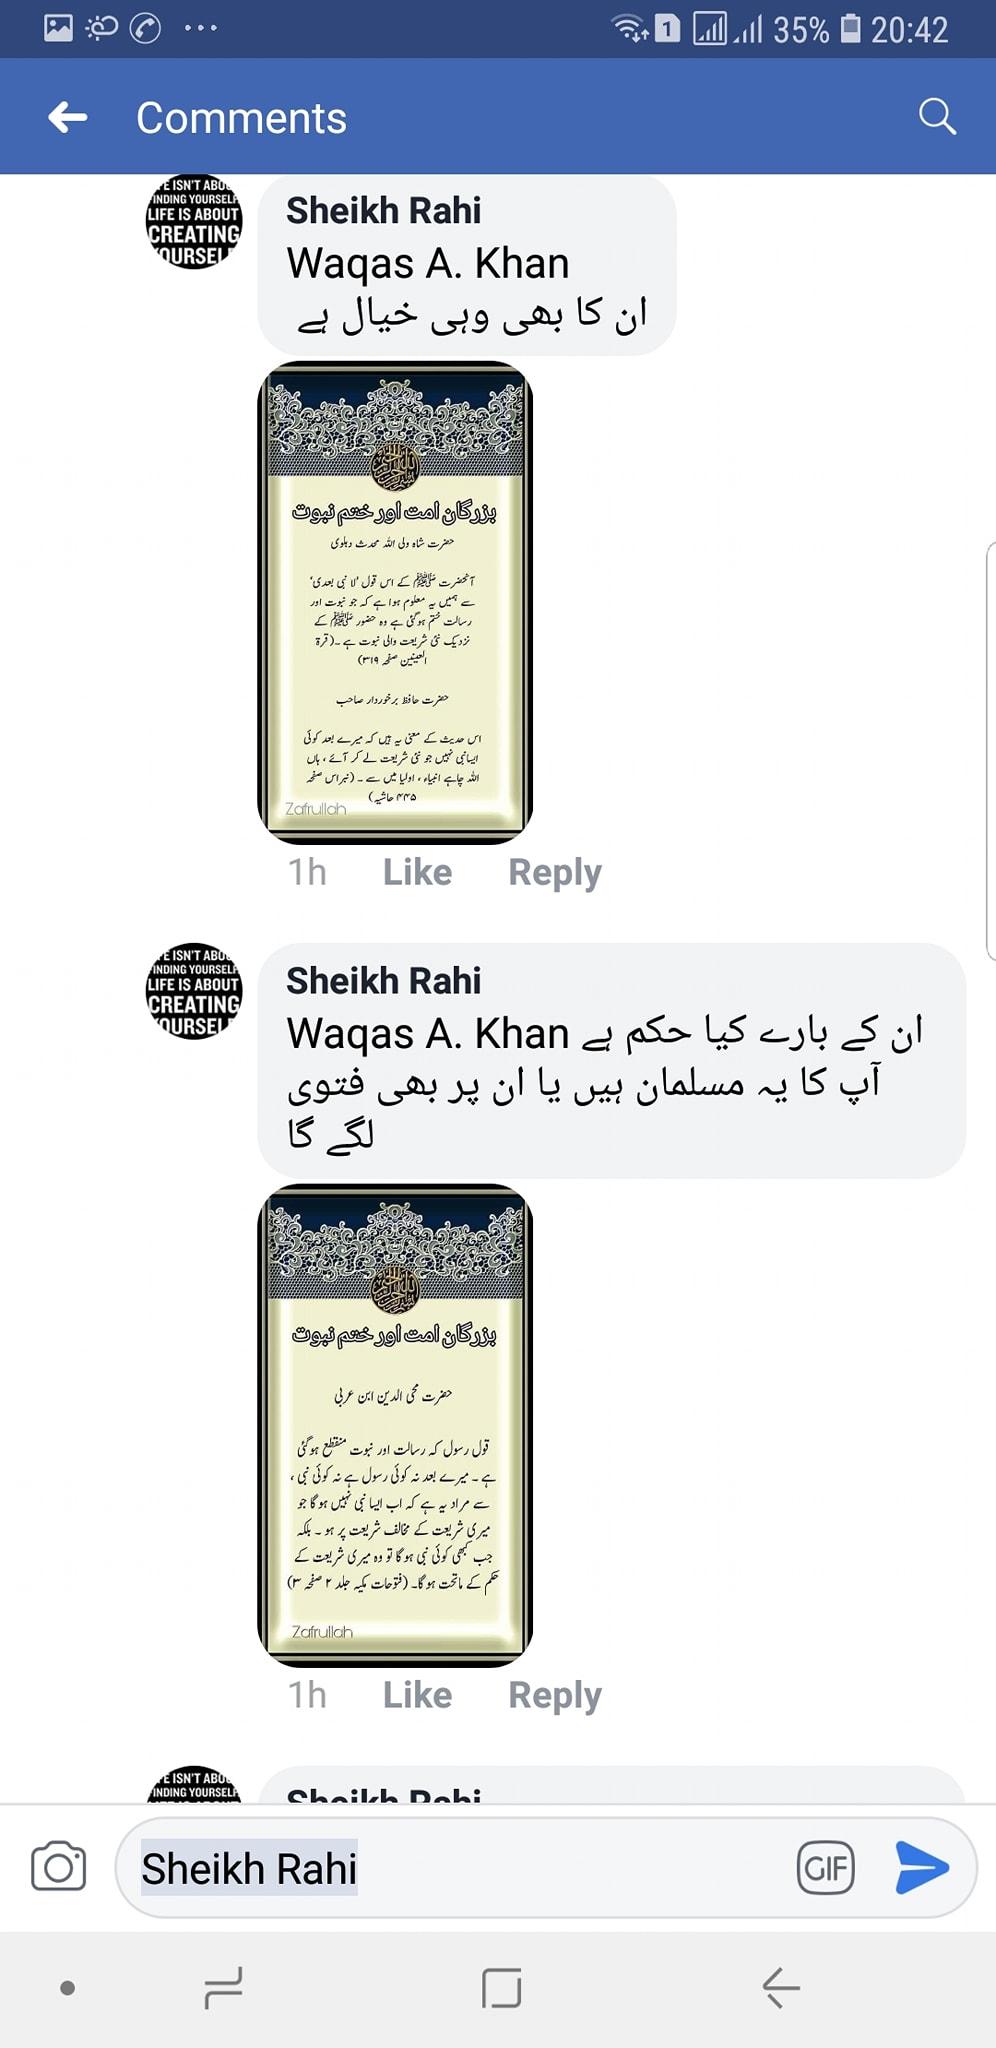Open the second attached Urdu image
The image size is (996, 2048).
(x=395, y=1426)
